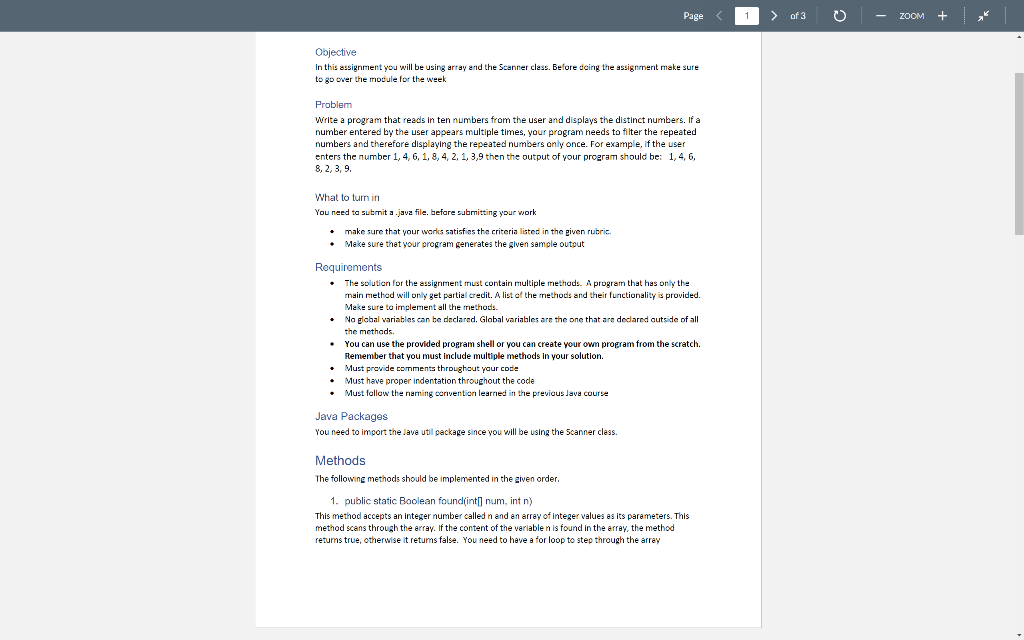
Task: Zoom in with the plus icon
Action: pyautogui.click(x=942, y=16)
